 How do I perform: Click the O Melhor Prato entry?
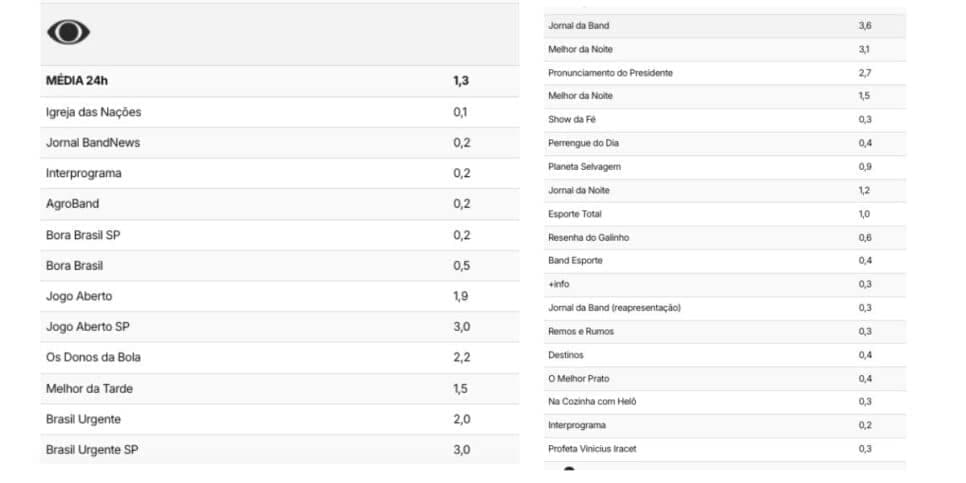click(725, 378)
